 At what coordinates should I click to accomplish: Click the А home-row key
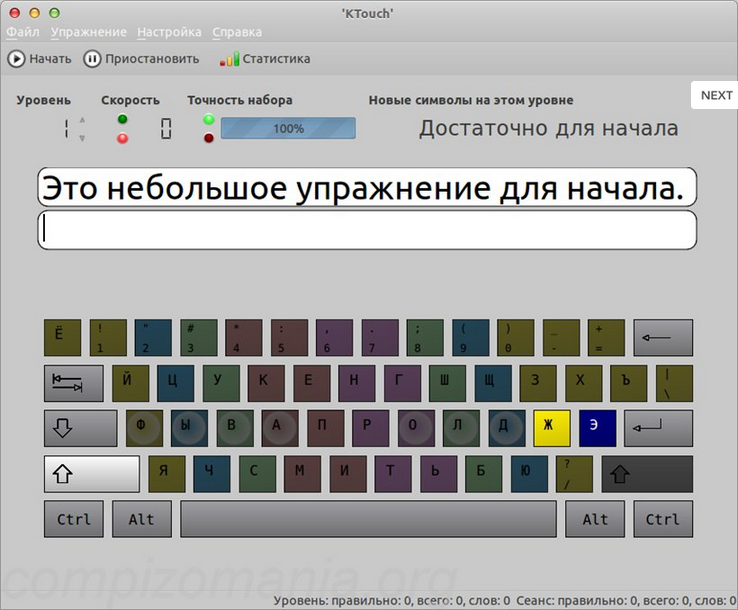point(280,428)
